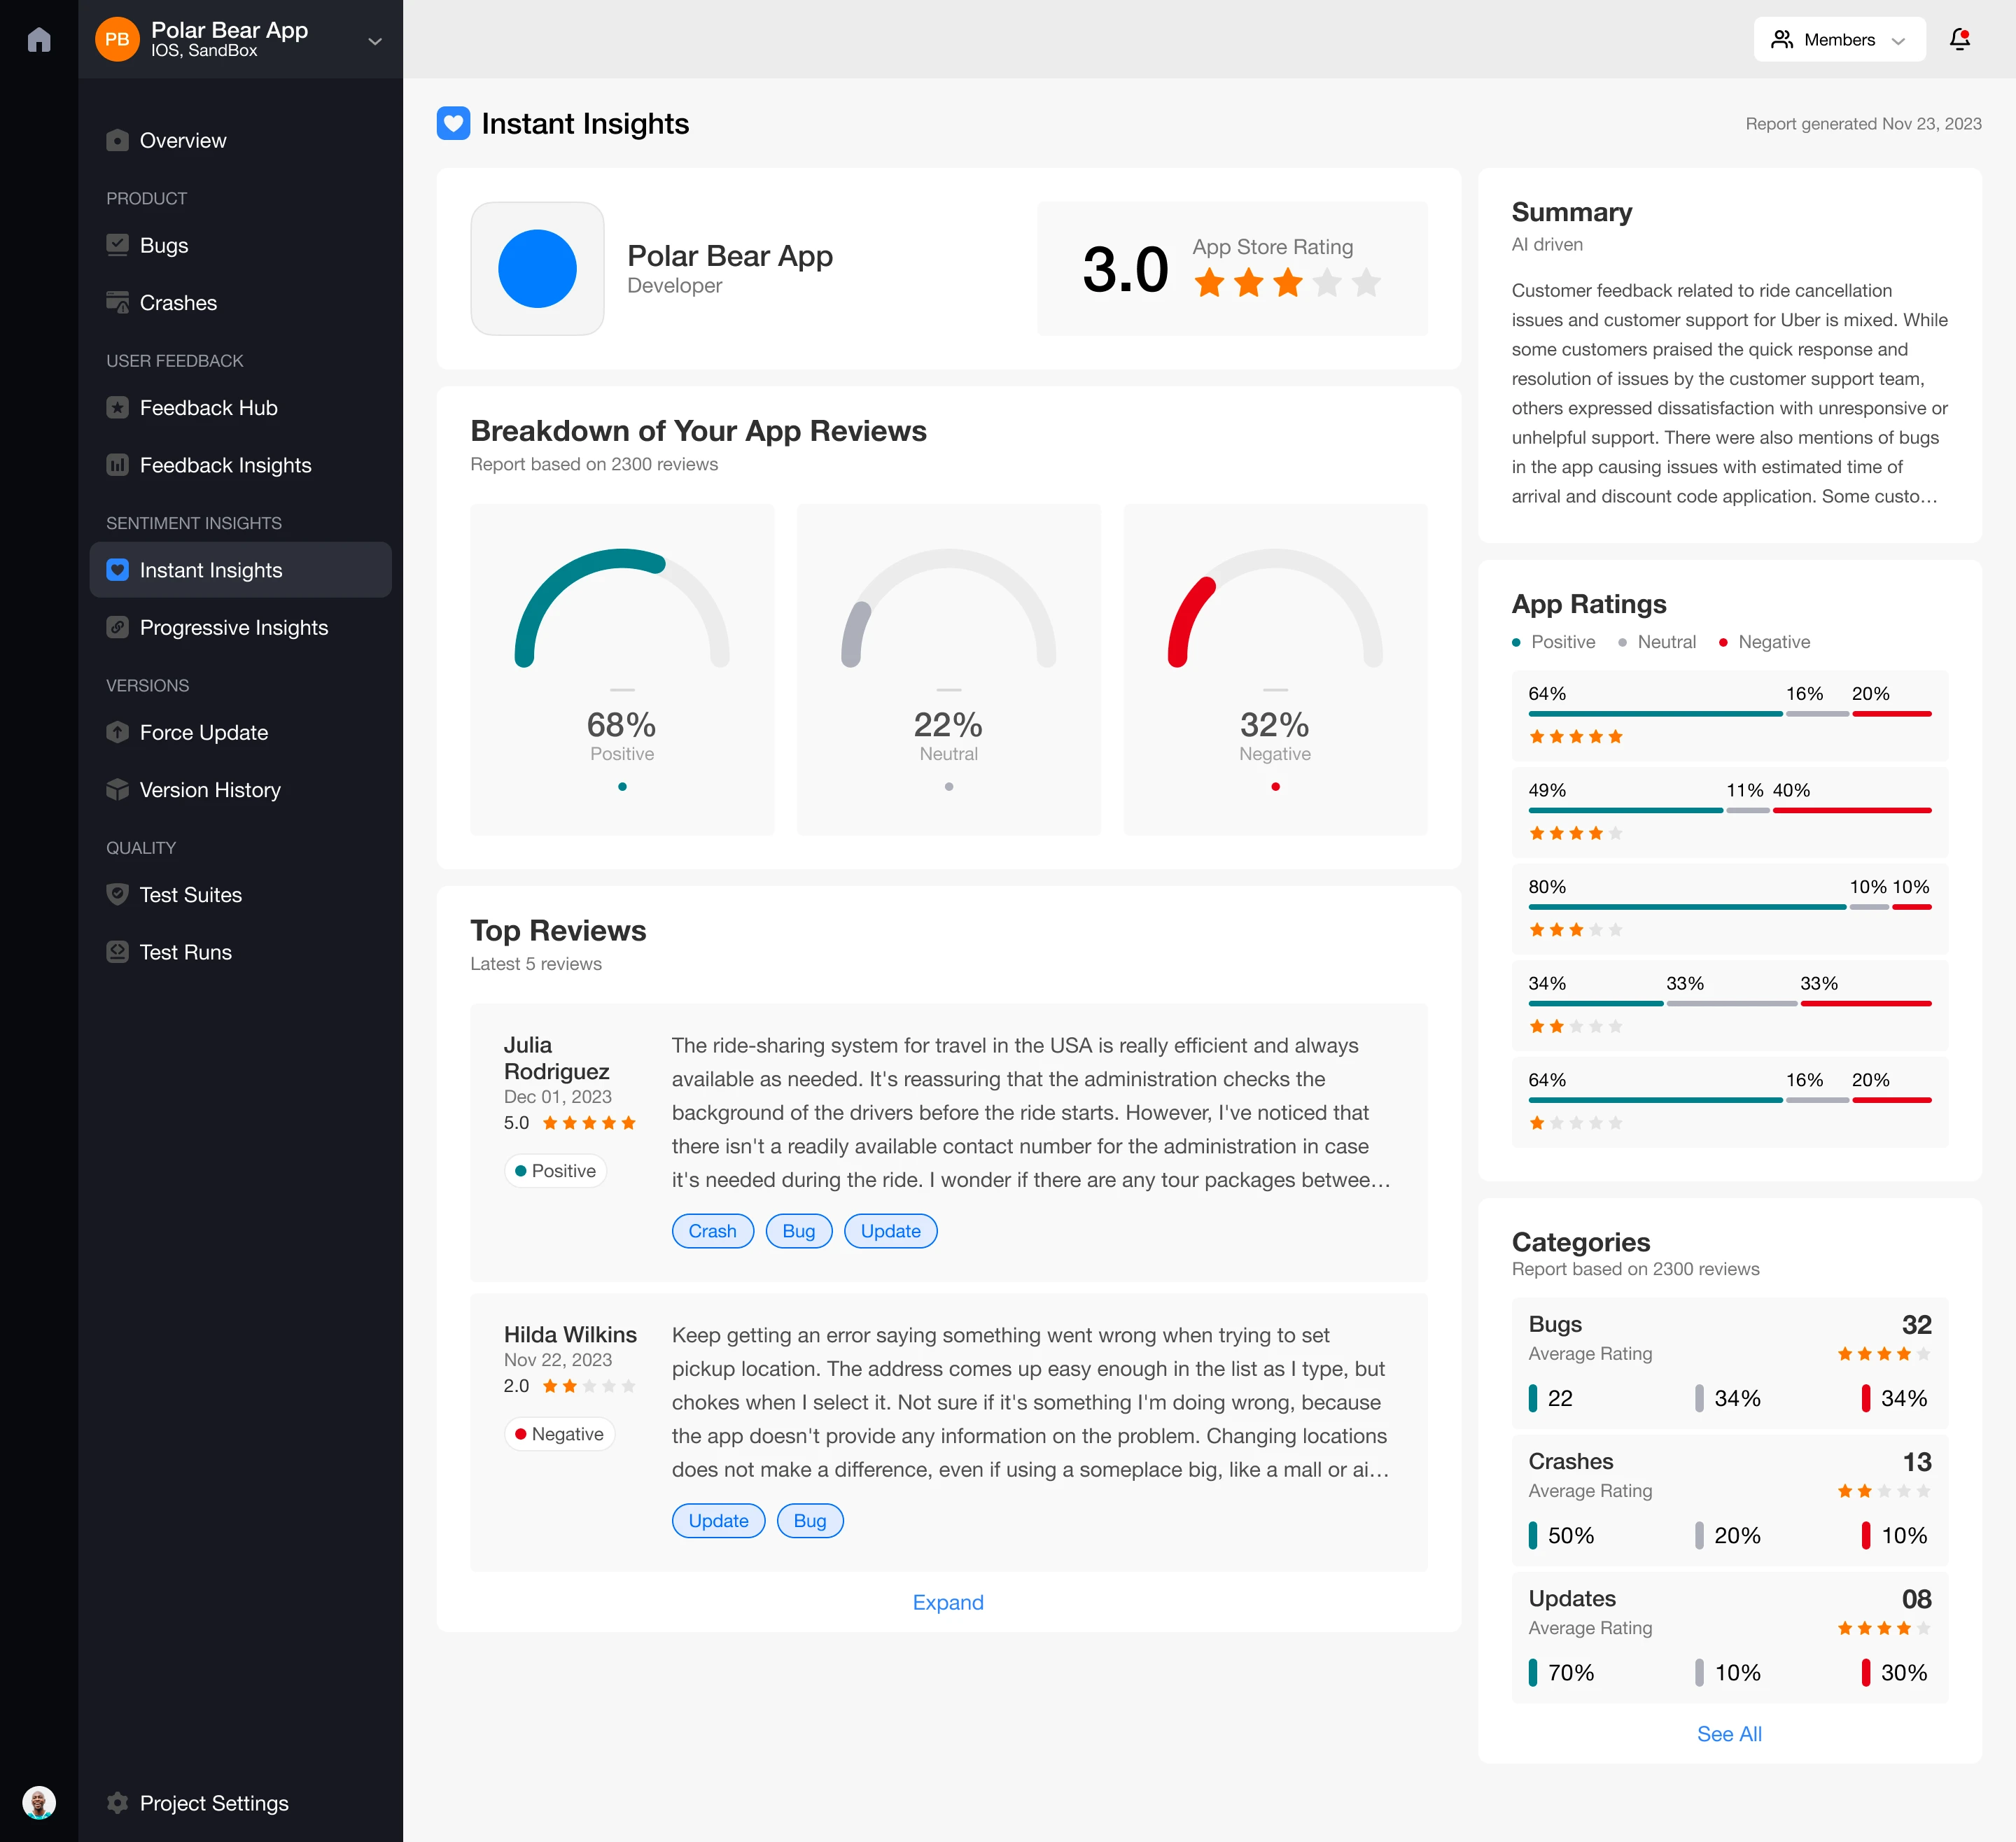Expand the Polar Bear App project switcher
This screenshot has width=2016, height=1842.
[375, 41]
